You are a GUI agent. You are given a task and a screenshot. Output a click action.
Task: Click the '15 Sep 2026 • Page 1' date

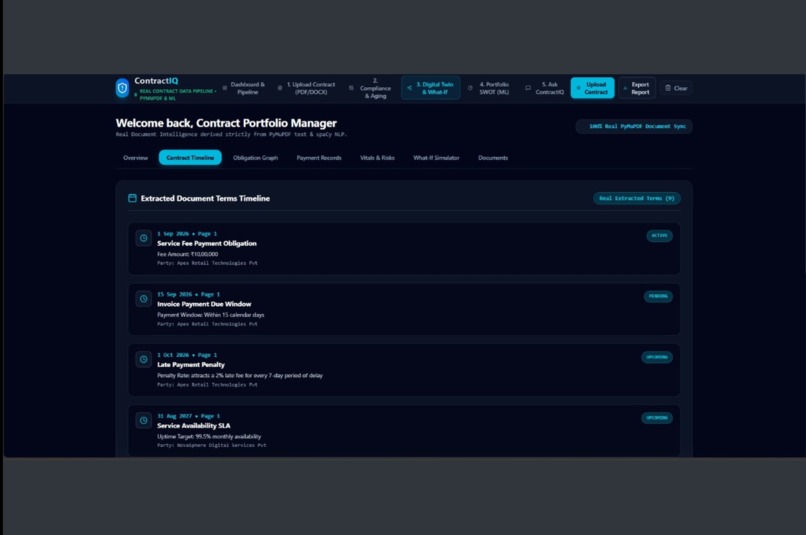[189, 294]
